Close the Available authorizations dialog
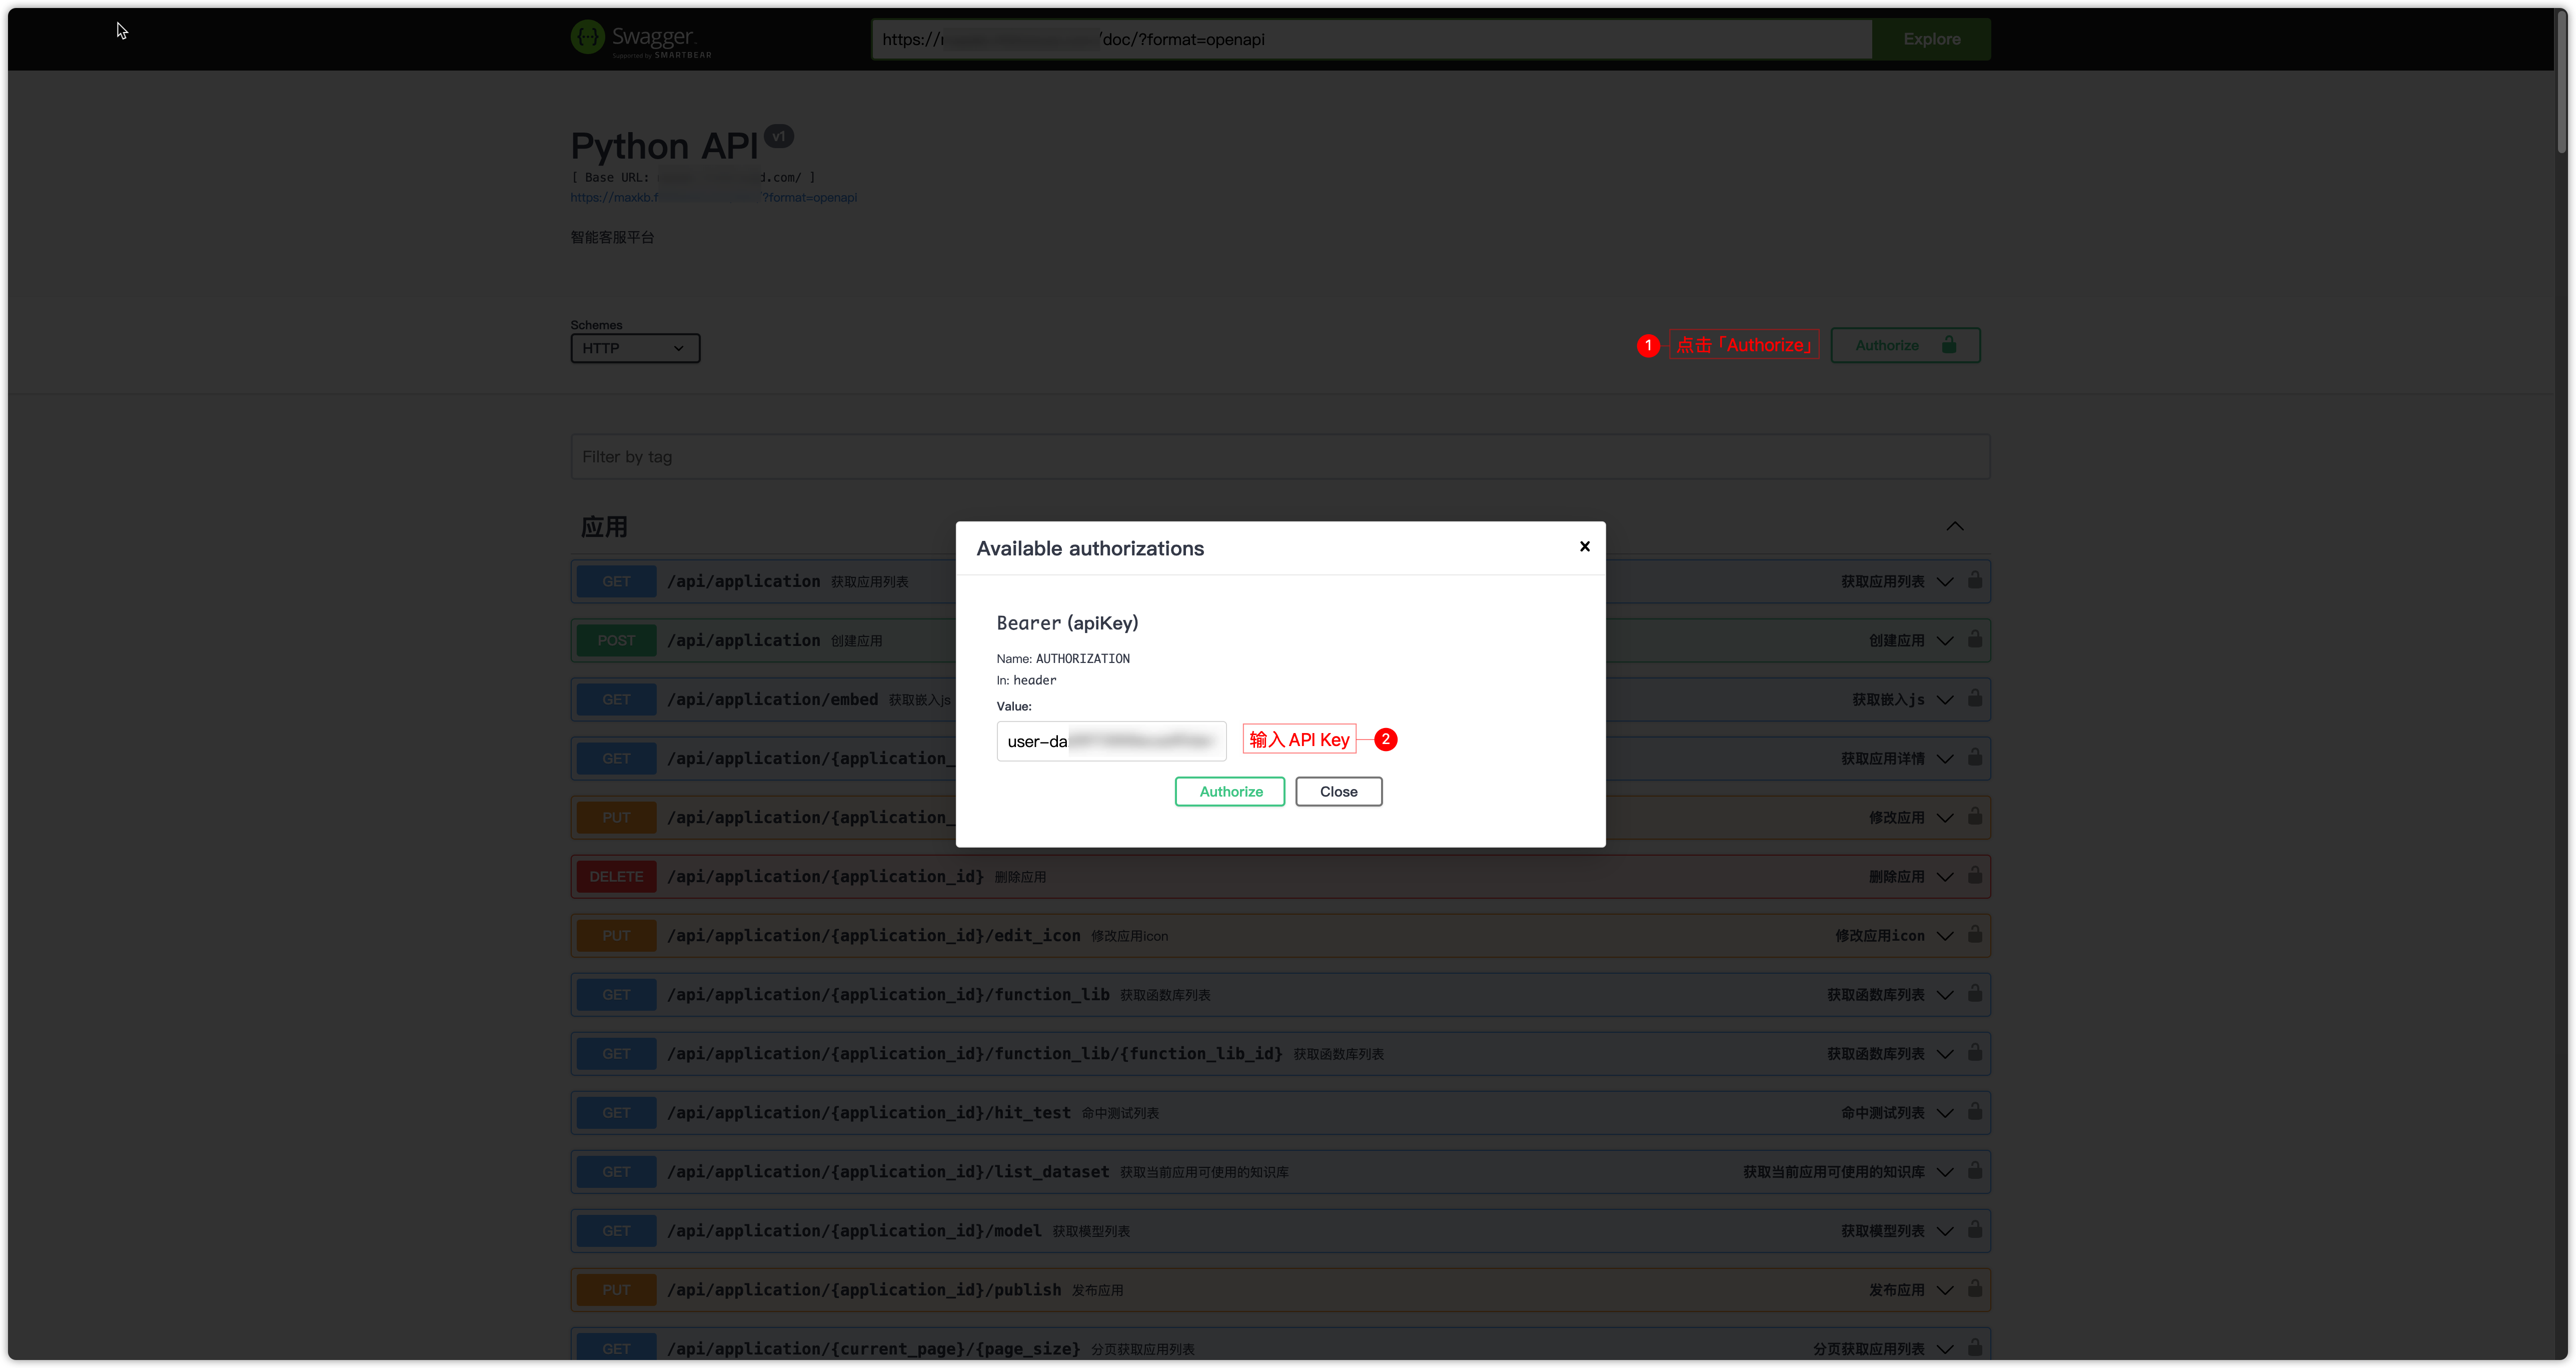 click(1584, 546)
